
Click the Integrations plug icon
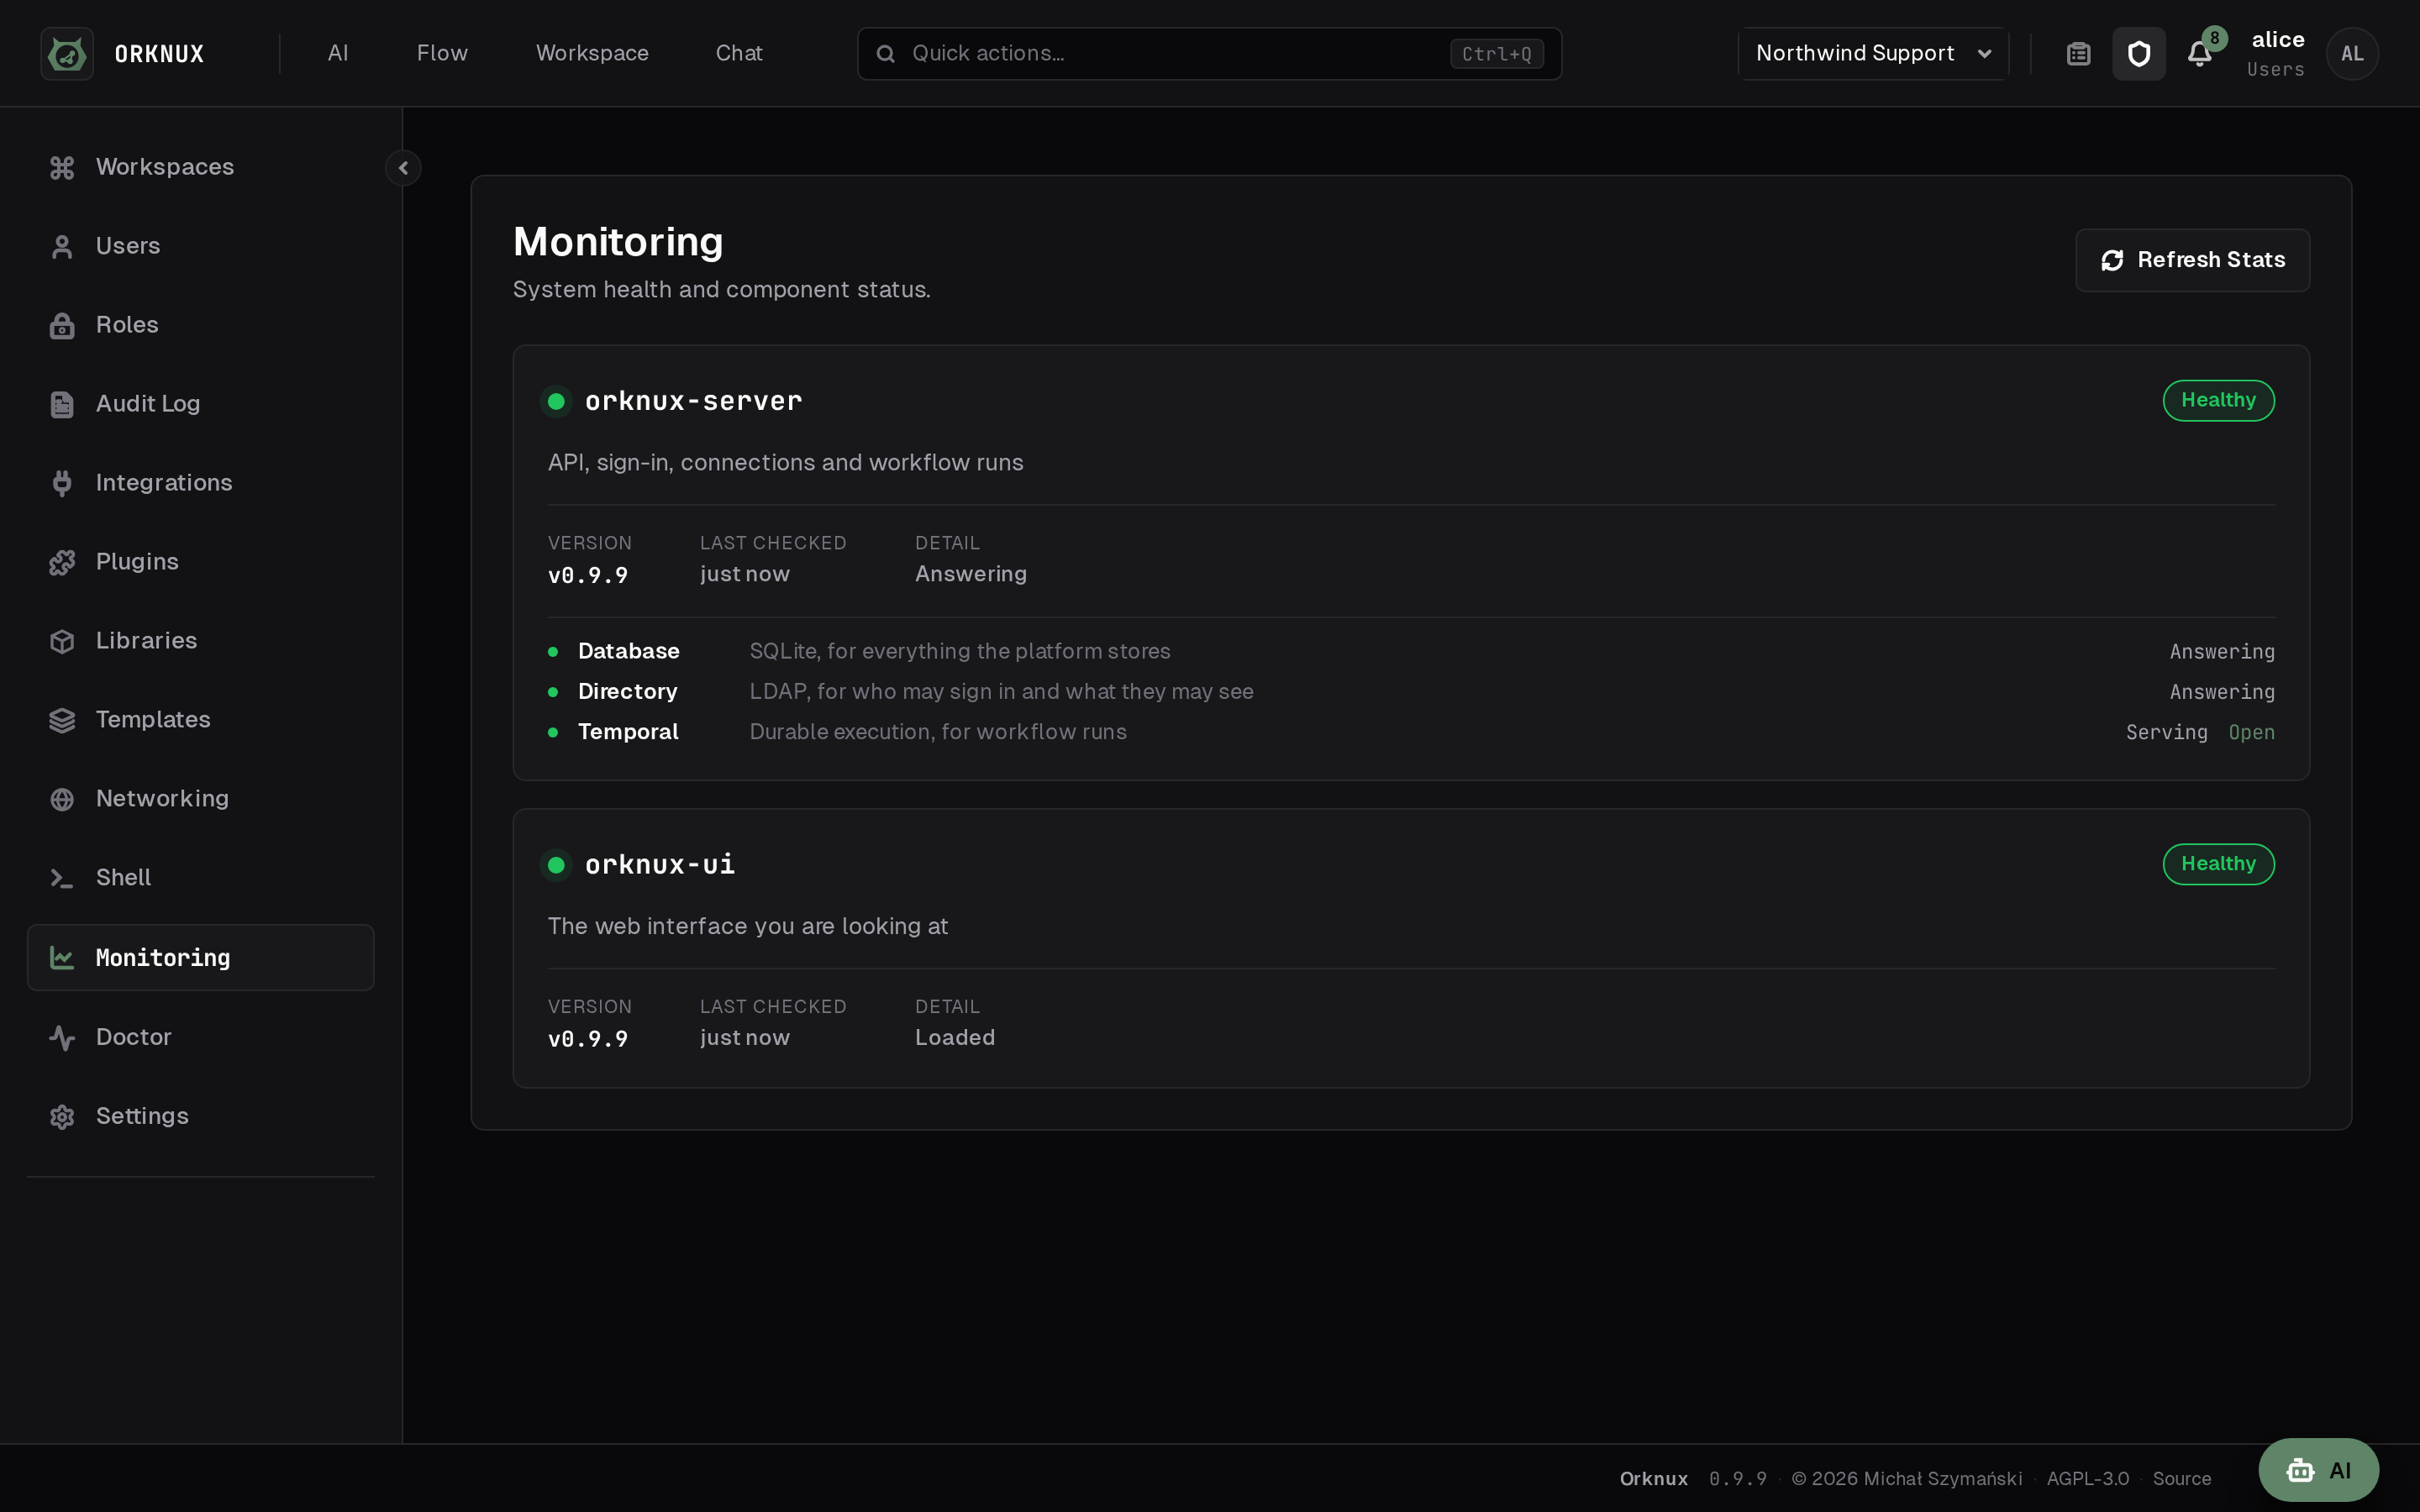62,484
